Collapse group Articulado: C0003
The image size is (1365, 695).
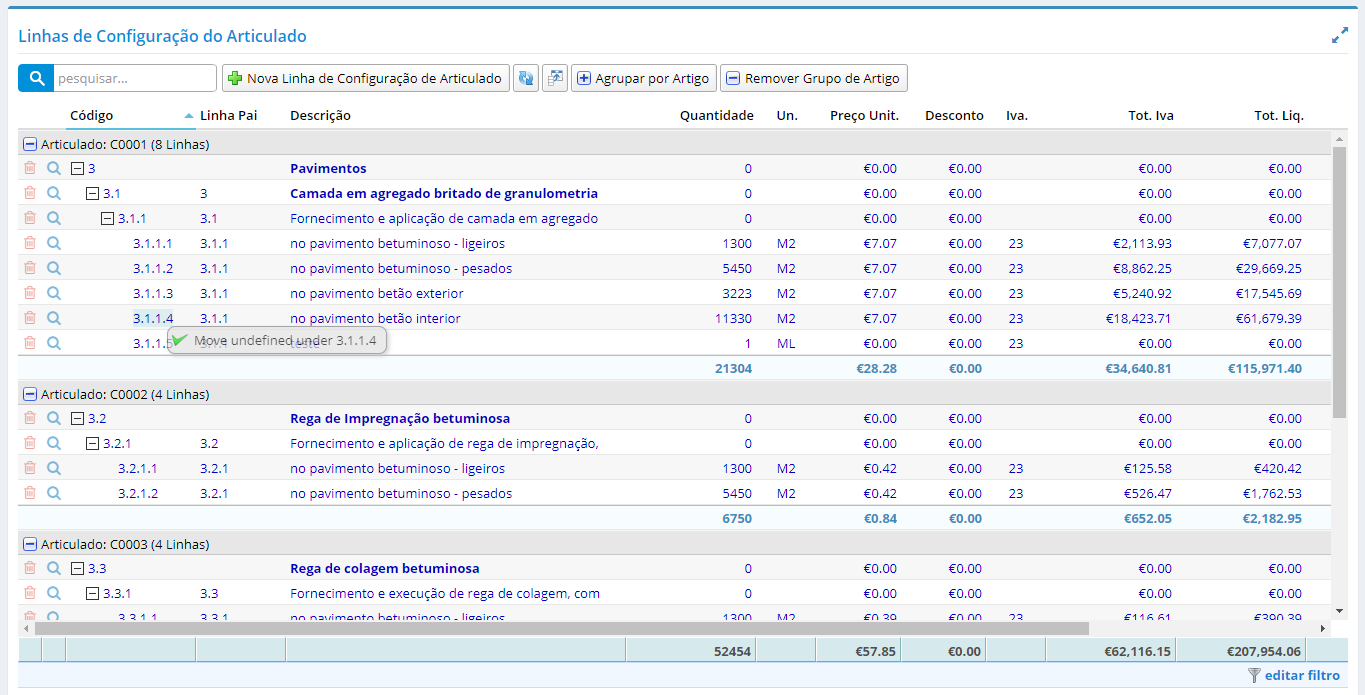point(29,544)
